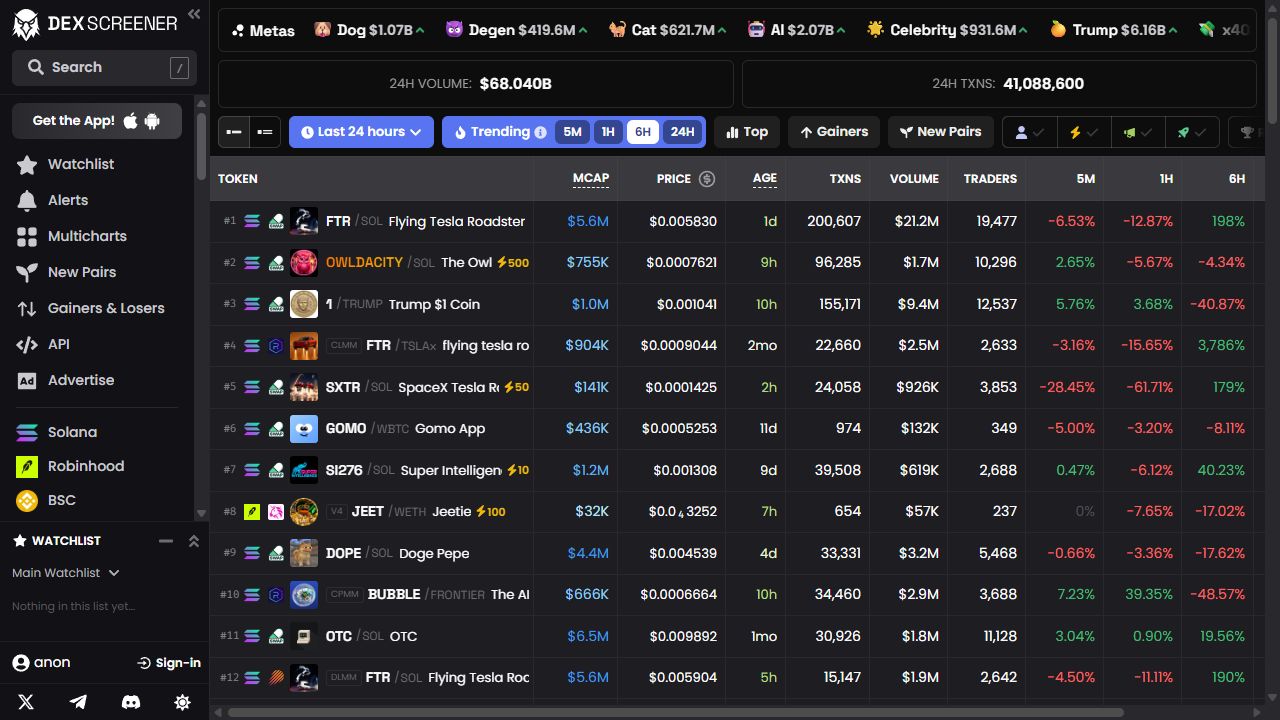Screen dimensions: 1280x720
Task: Open the Telegram icon in sidebar footer
Action: click(x=78, y=702)
